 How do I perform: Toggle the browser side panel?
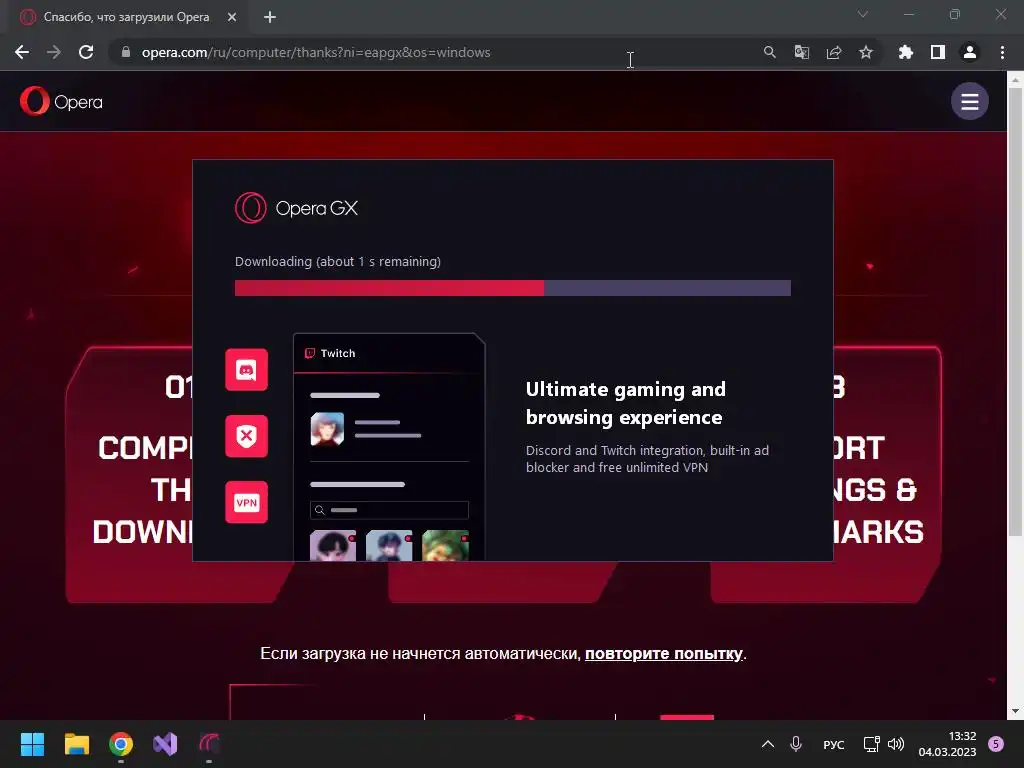pyautogui.click(x=937, y=52)
